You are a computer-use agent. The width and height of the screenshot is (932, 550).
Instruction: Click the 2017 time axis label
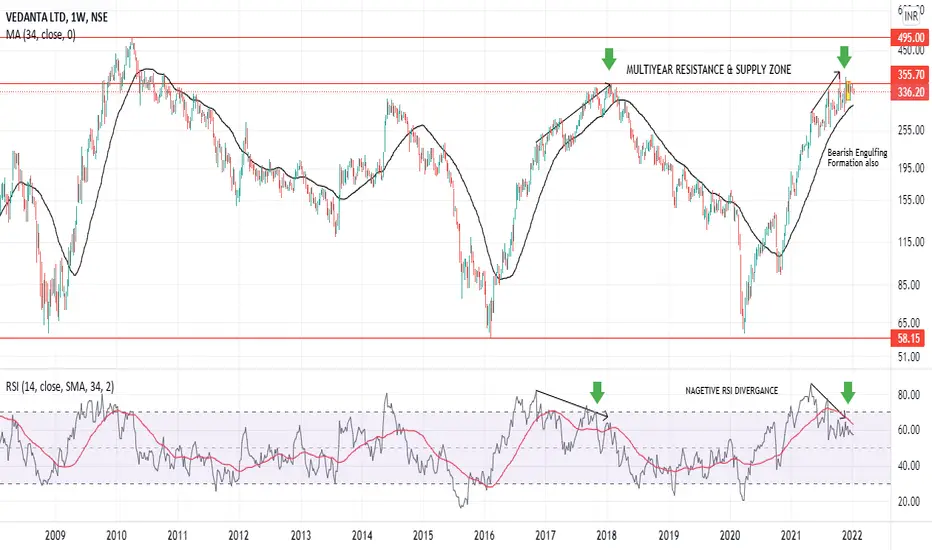(x=546, y=536)
